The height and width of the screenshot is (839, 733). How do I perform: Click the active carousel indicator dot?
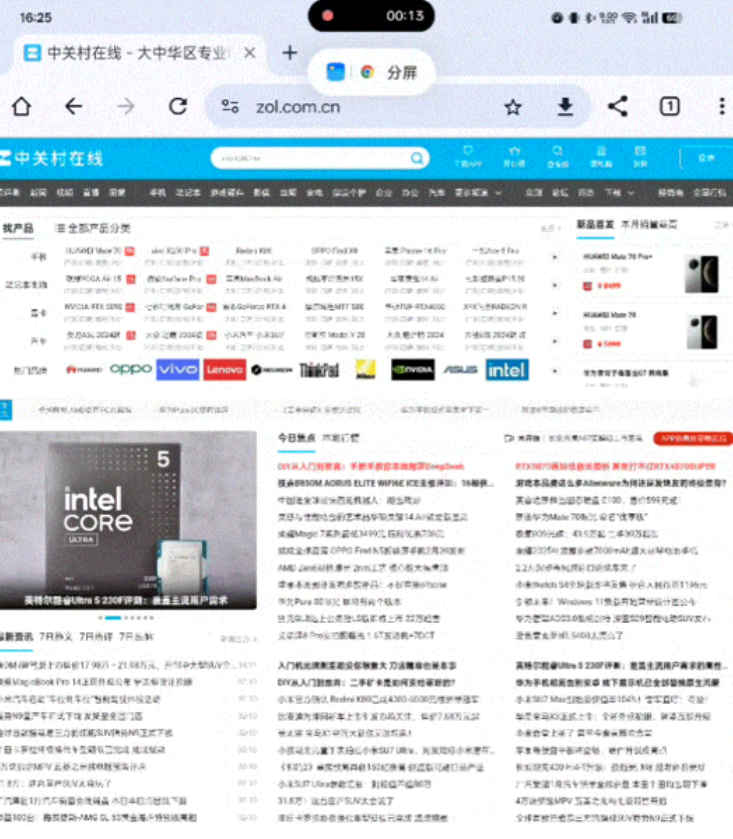(113, 617)
